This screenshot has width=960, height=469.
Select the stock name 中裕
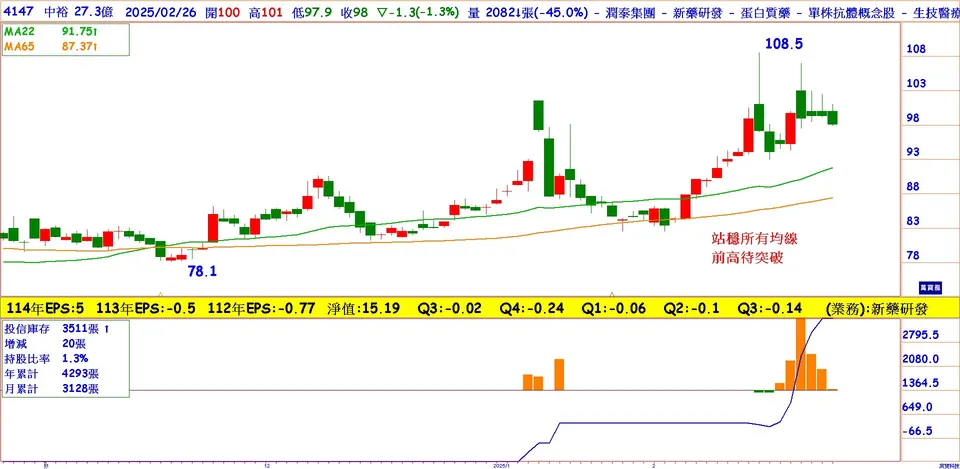click(55, 10)
